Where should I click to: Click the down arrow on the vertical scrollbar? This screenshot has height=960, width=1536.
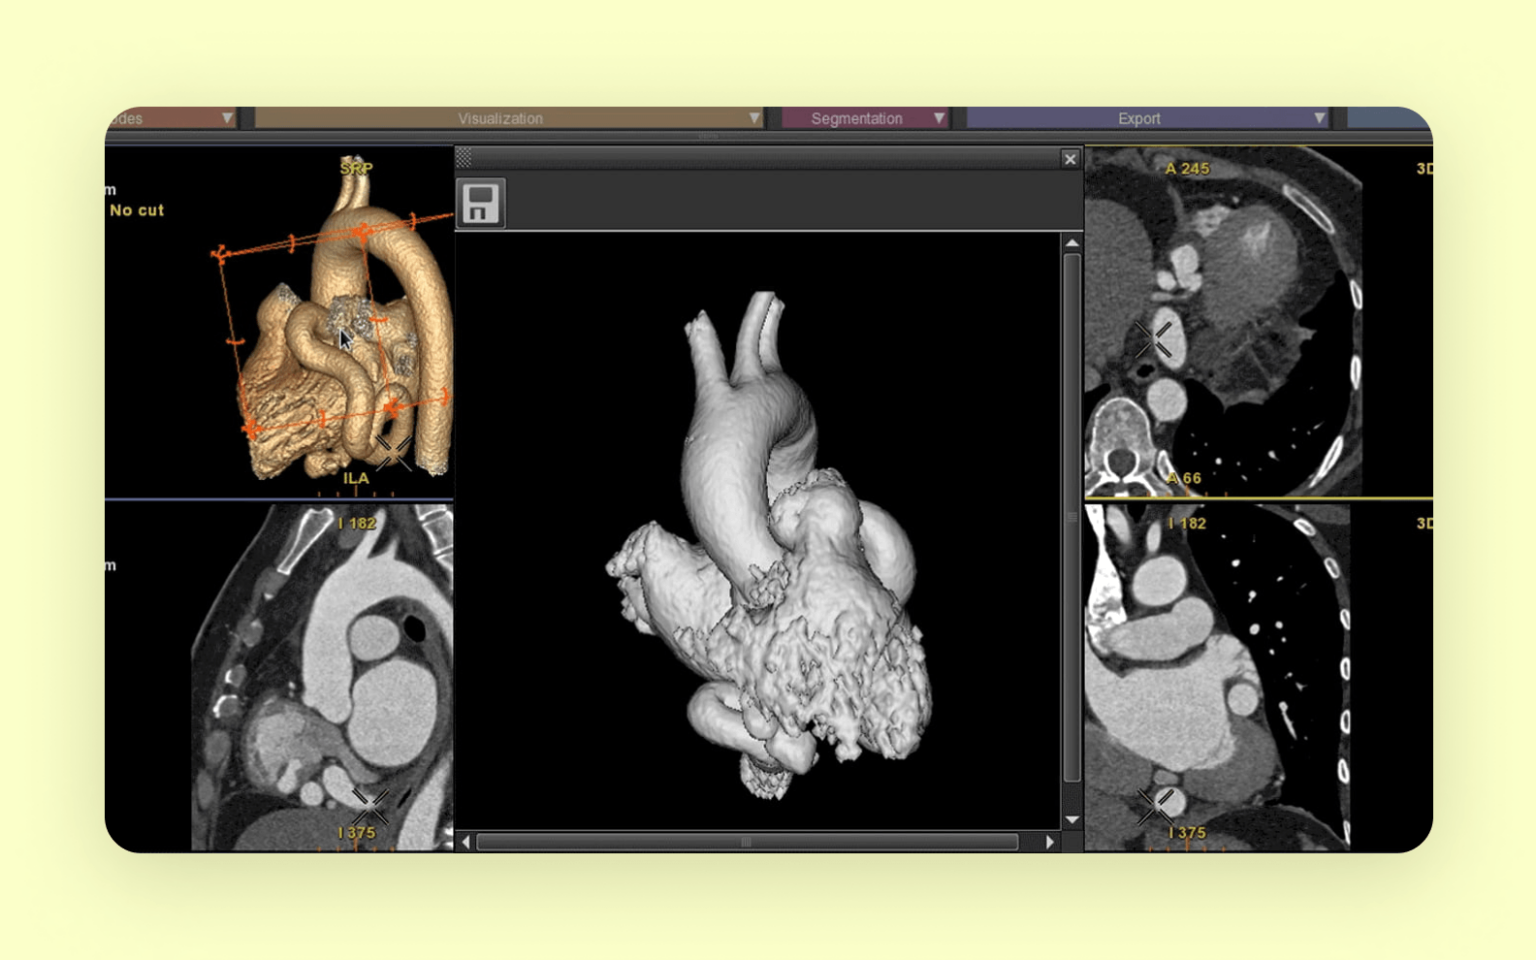click(1071, 818)
